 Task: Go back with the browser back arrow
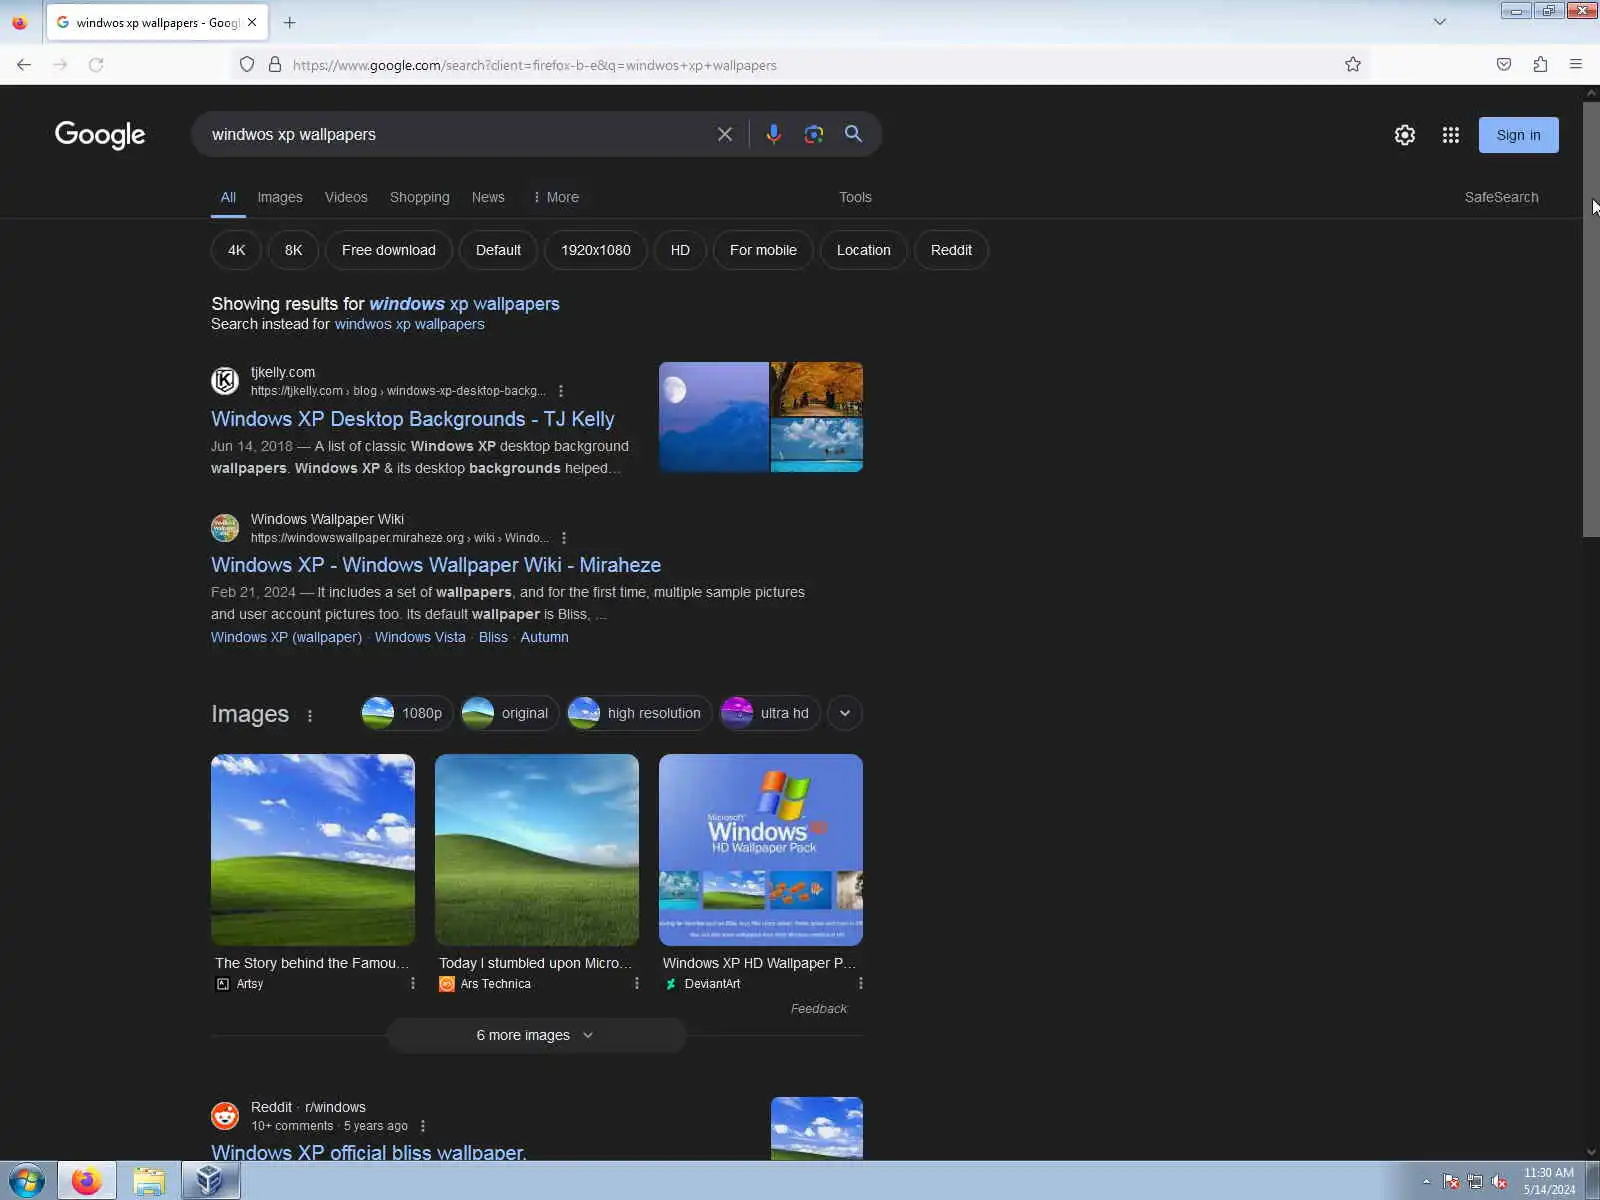pyautogui.click(x=24, y=65)
